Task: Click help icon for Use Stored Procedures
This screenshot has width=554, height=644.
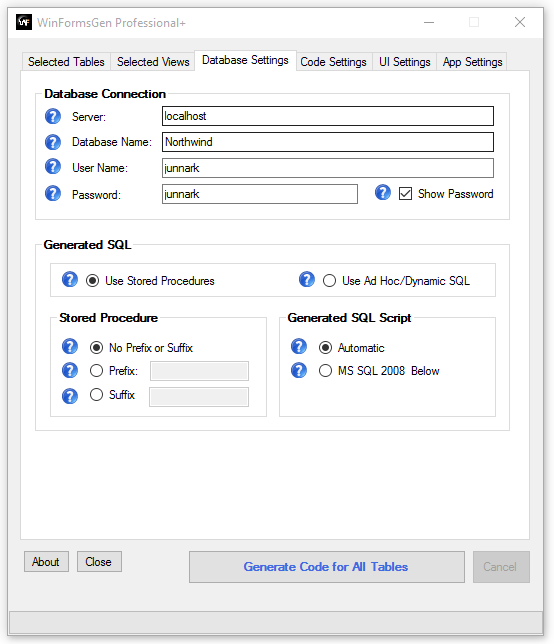Action: point(70,279)
